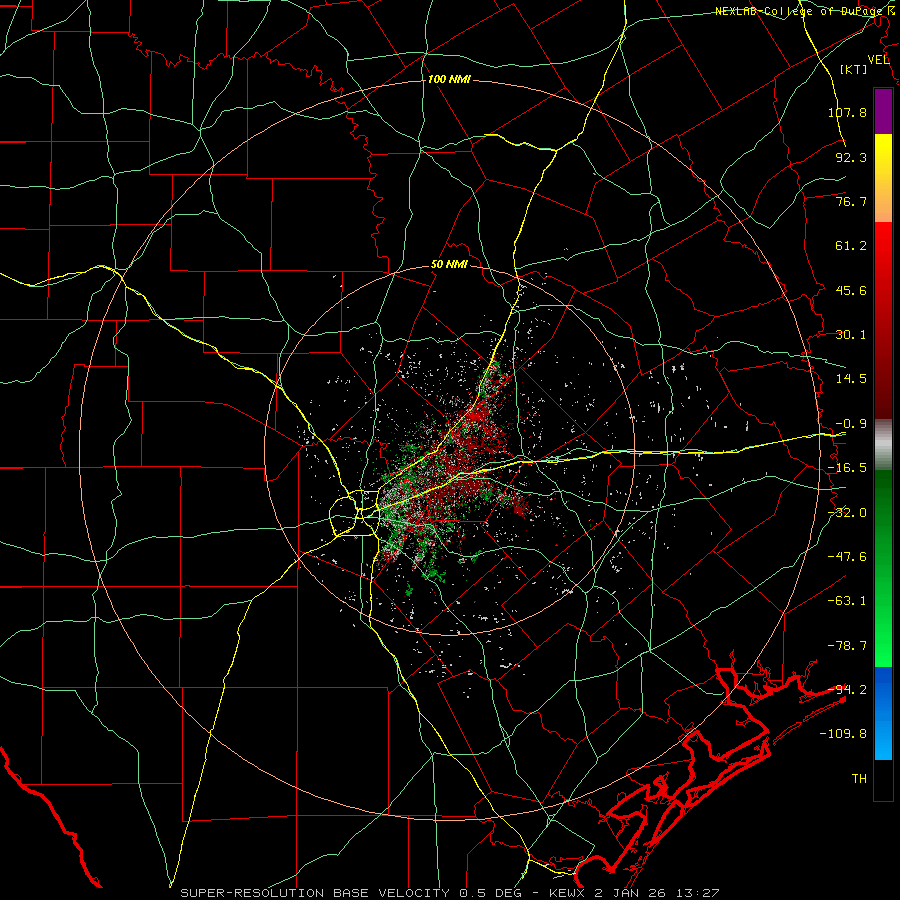Screen dimensions: 900x900
Task: Click the -0.9 velocity scale value
Action: click(x=851, y=424)
